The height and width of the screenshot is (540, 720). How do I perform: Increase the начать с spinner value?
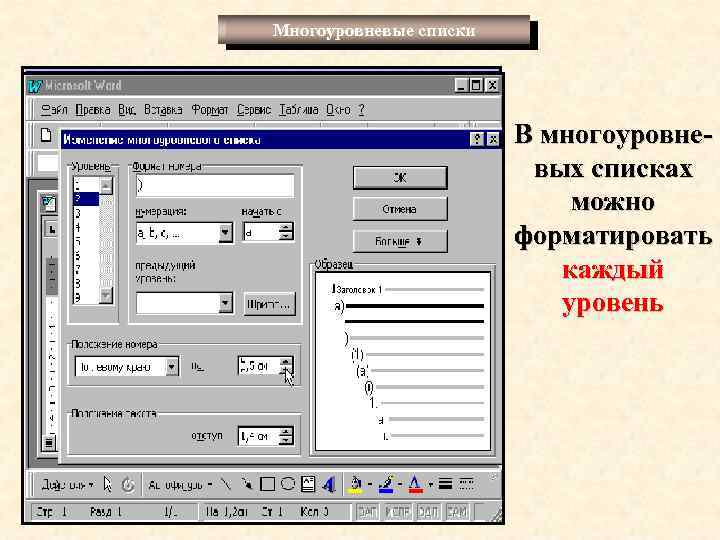pos(286,228)
